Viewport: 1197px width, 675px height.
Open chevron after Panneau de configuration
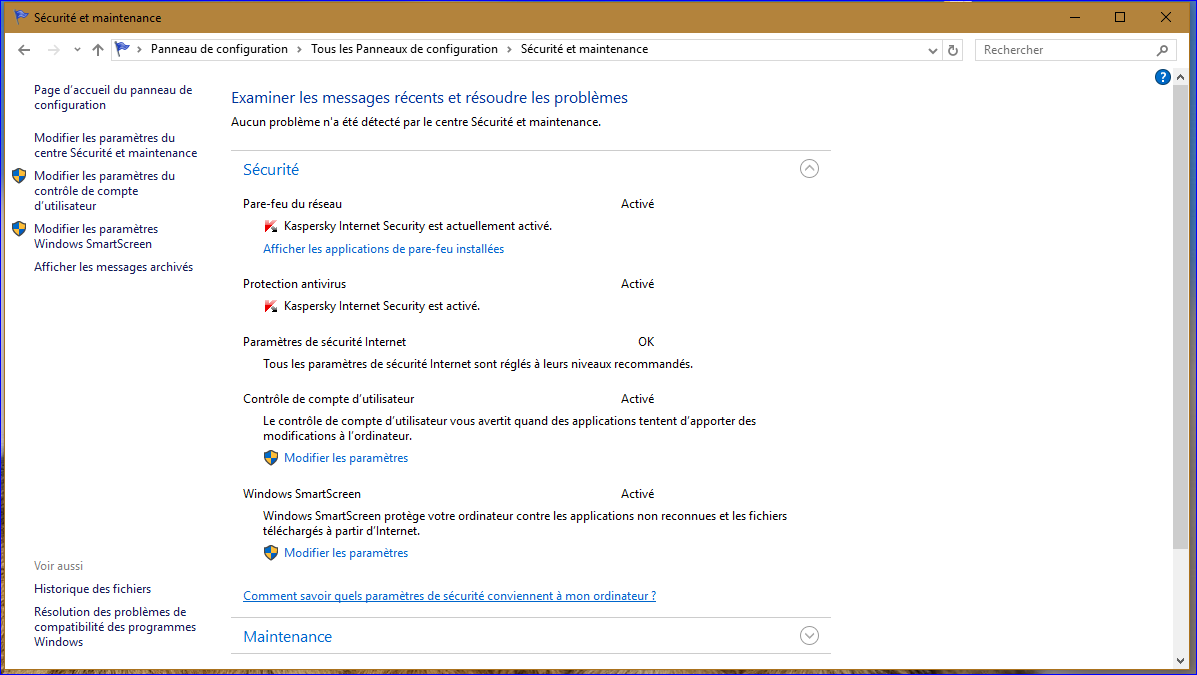(x=299, y=50)
